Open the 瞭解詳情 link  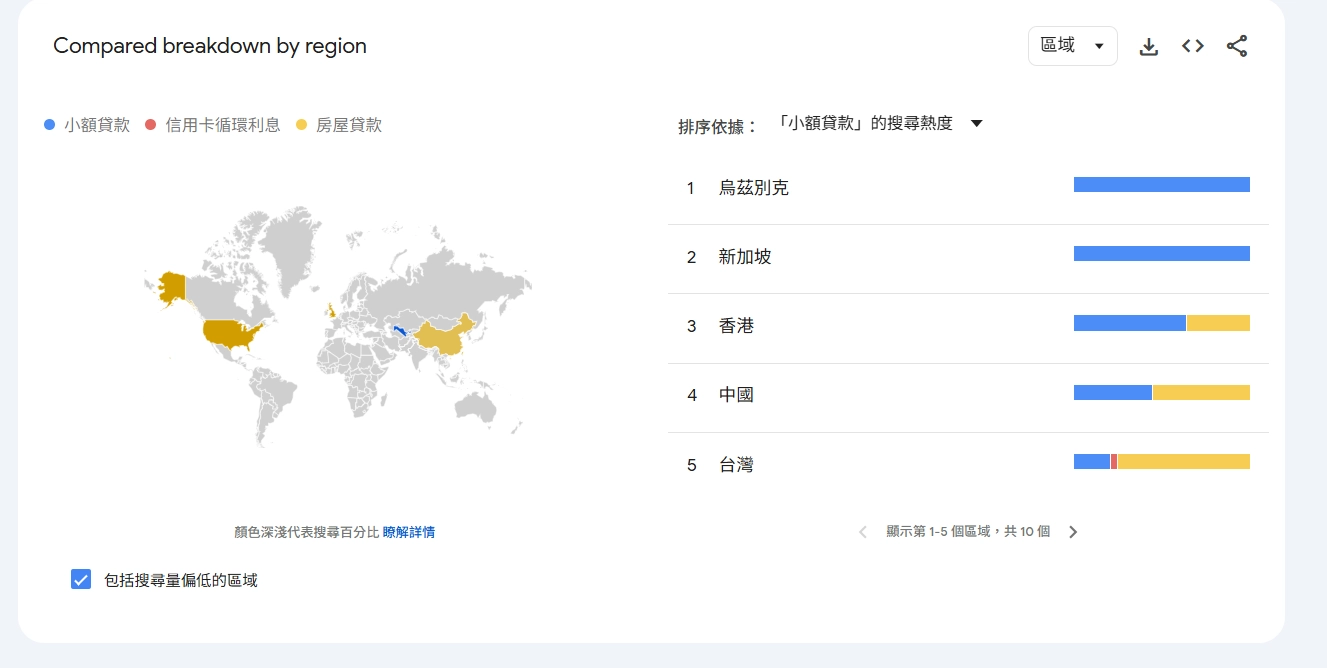411,531
